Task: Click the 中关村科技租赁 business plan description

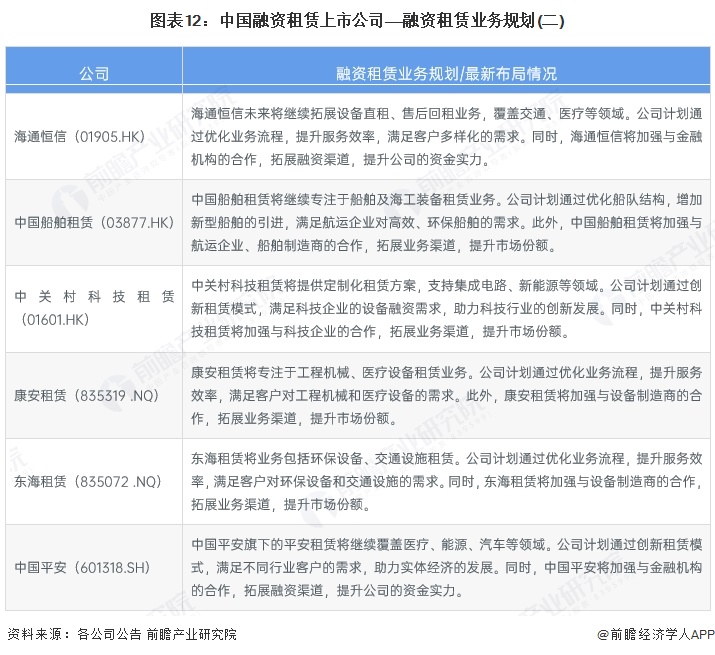Action: pyautogui.click(x=446, y=308)
